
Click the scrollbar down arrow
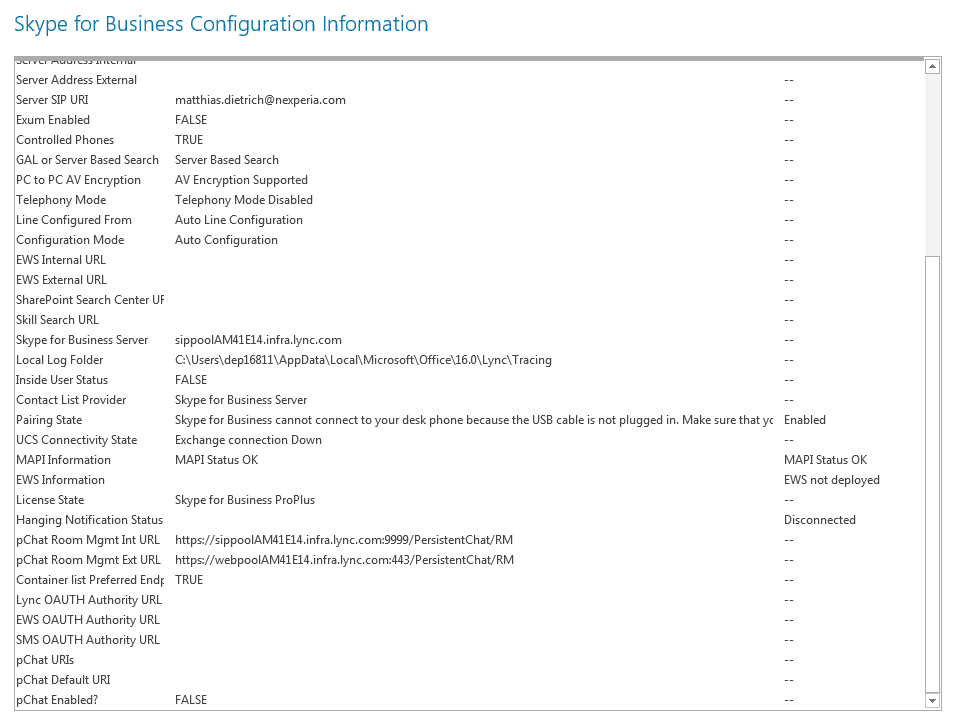932,701
